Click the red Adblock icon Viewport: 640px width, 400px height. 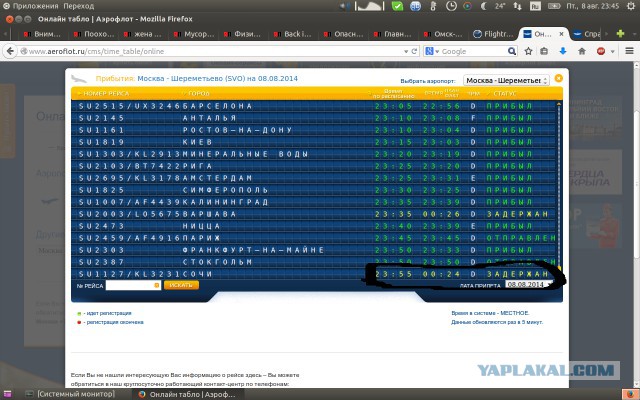point(601,51)
